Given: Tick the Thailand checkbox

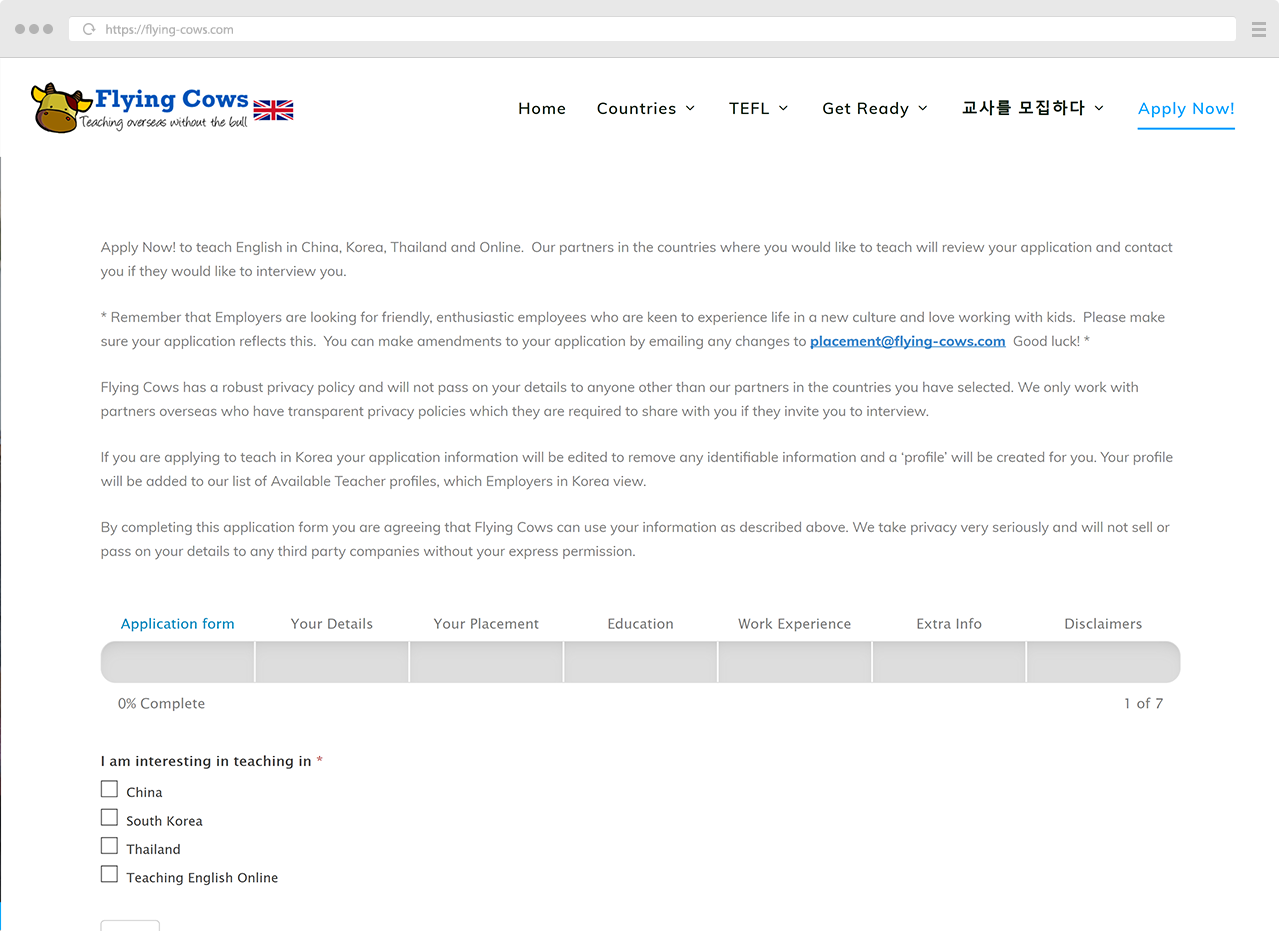Looking at the screenshot, I should click(x=109, y=846).
